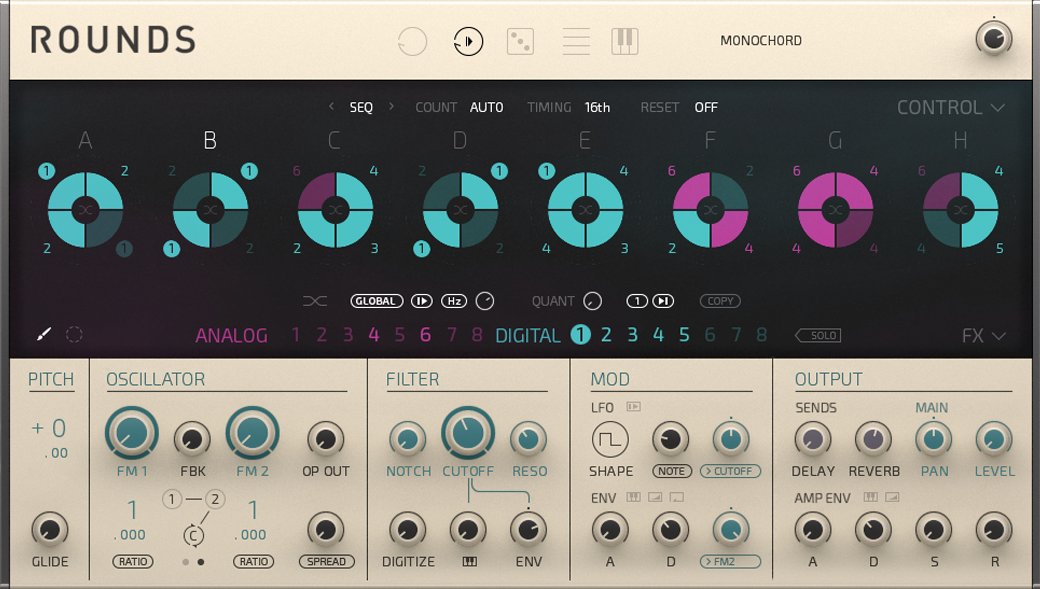The height and width of the screenshot is (589, 1040).
Task: Select ANALOG voice 4
Action: [x=373, y=335]
